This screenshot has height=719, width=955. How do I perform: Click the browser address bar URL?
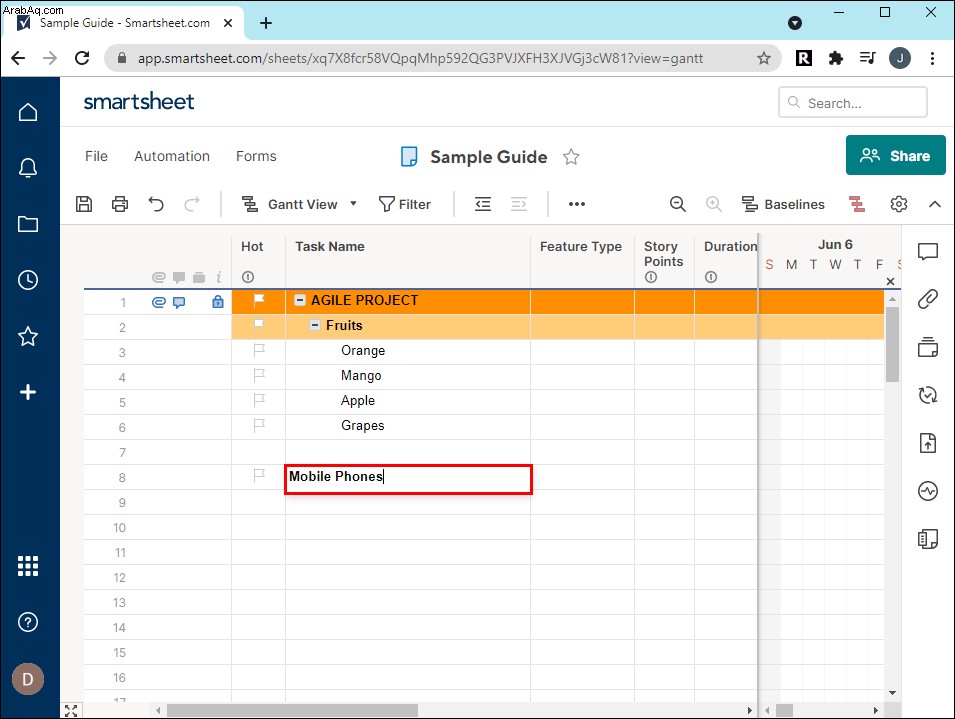[420, 58]
